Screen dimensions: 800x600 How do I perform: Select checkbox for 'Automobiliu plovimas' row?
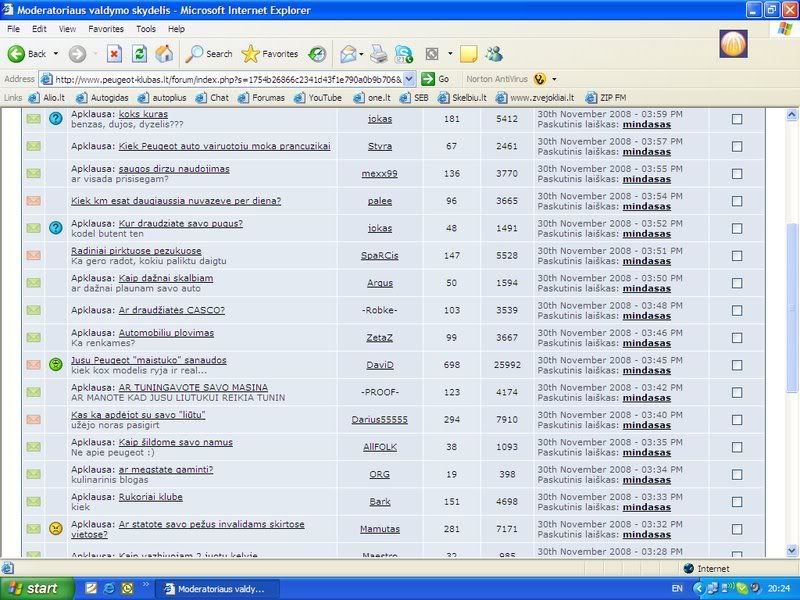737,338
